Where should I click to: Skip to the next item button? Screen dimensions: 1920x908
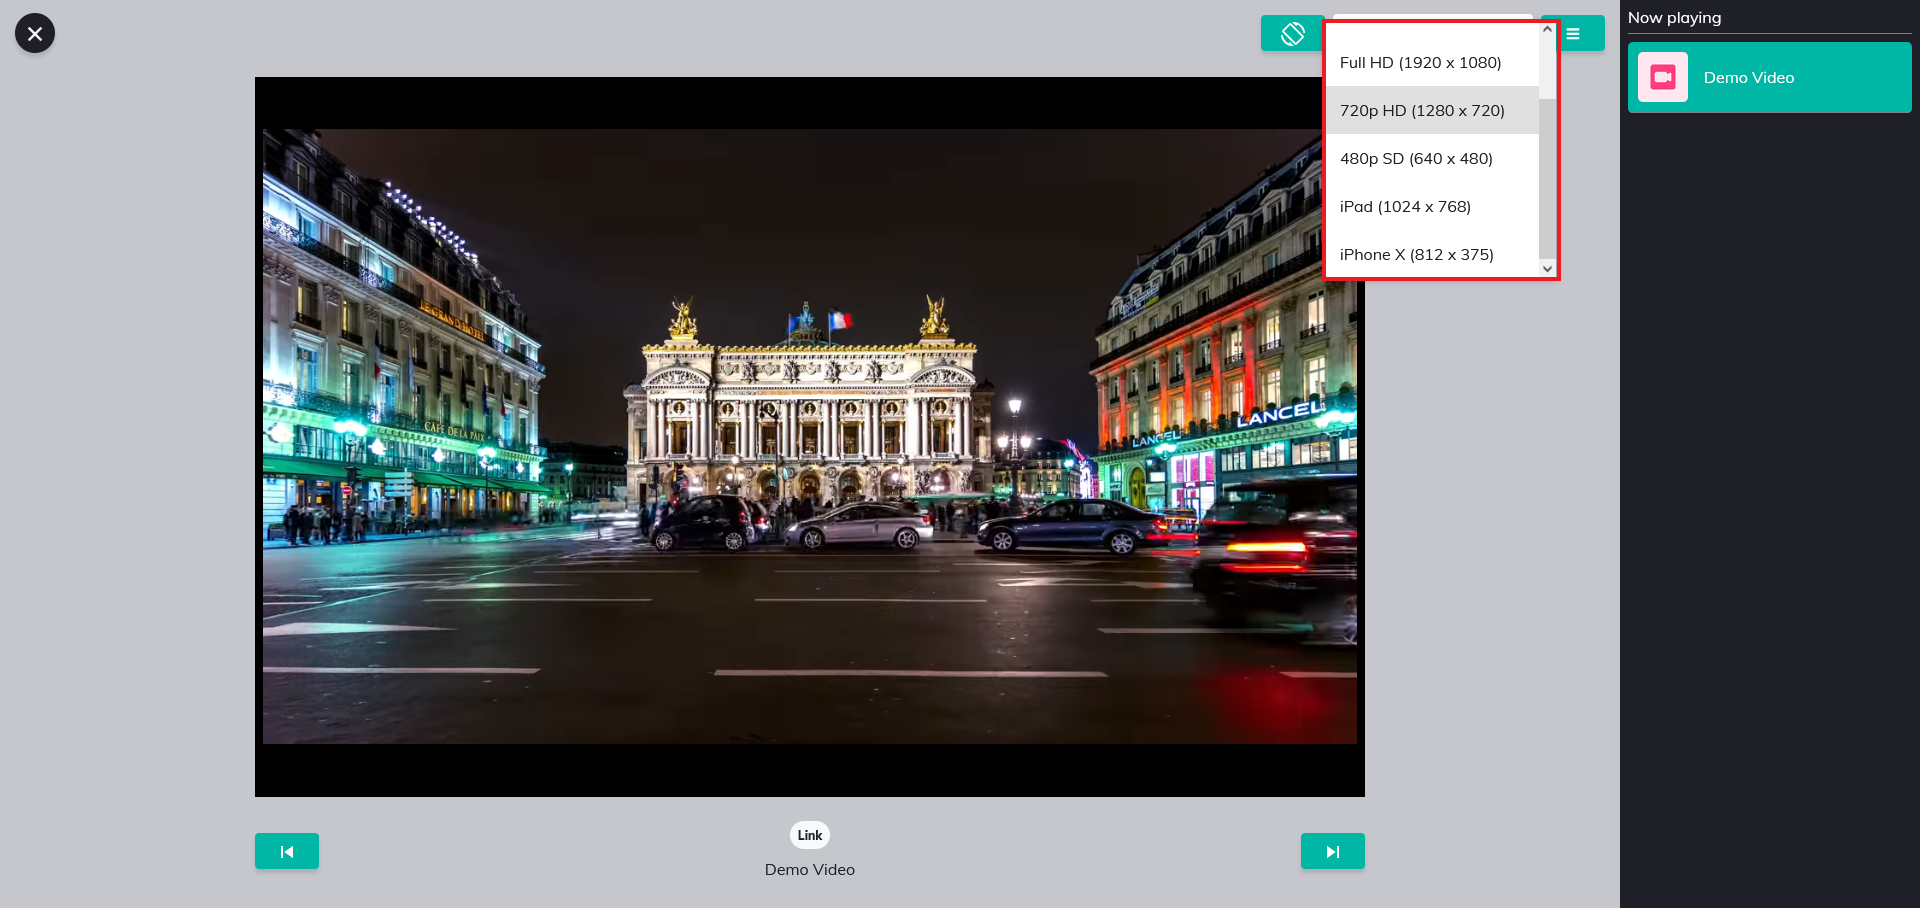pyautogui.click(x=1332, y=851)
